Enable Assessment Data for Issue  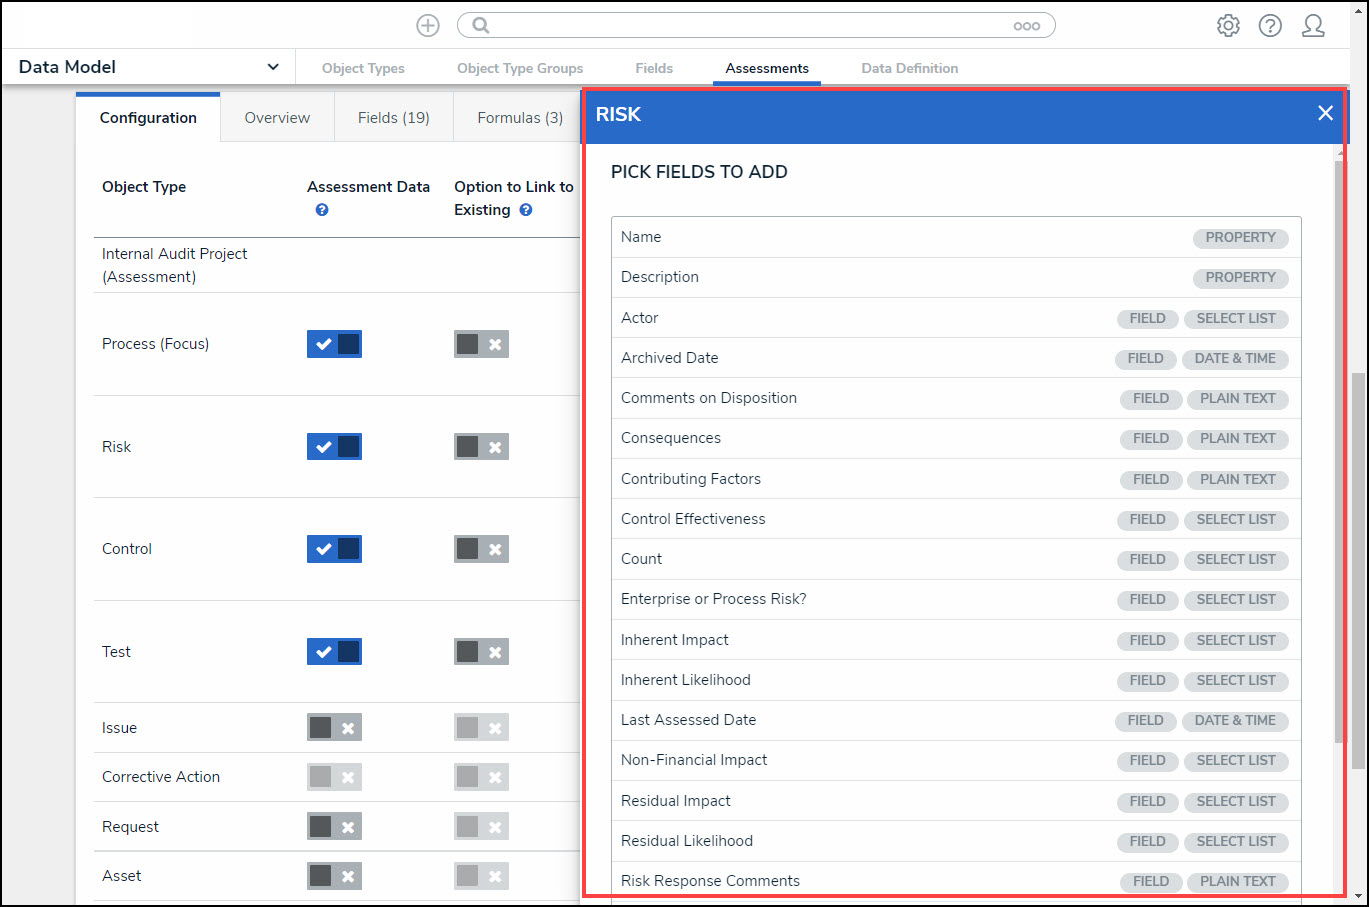334,728
